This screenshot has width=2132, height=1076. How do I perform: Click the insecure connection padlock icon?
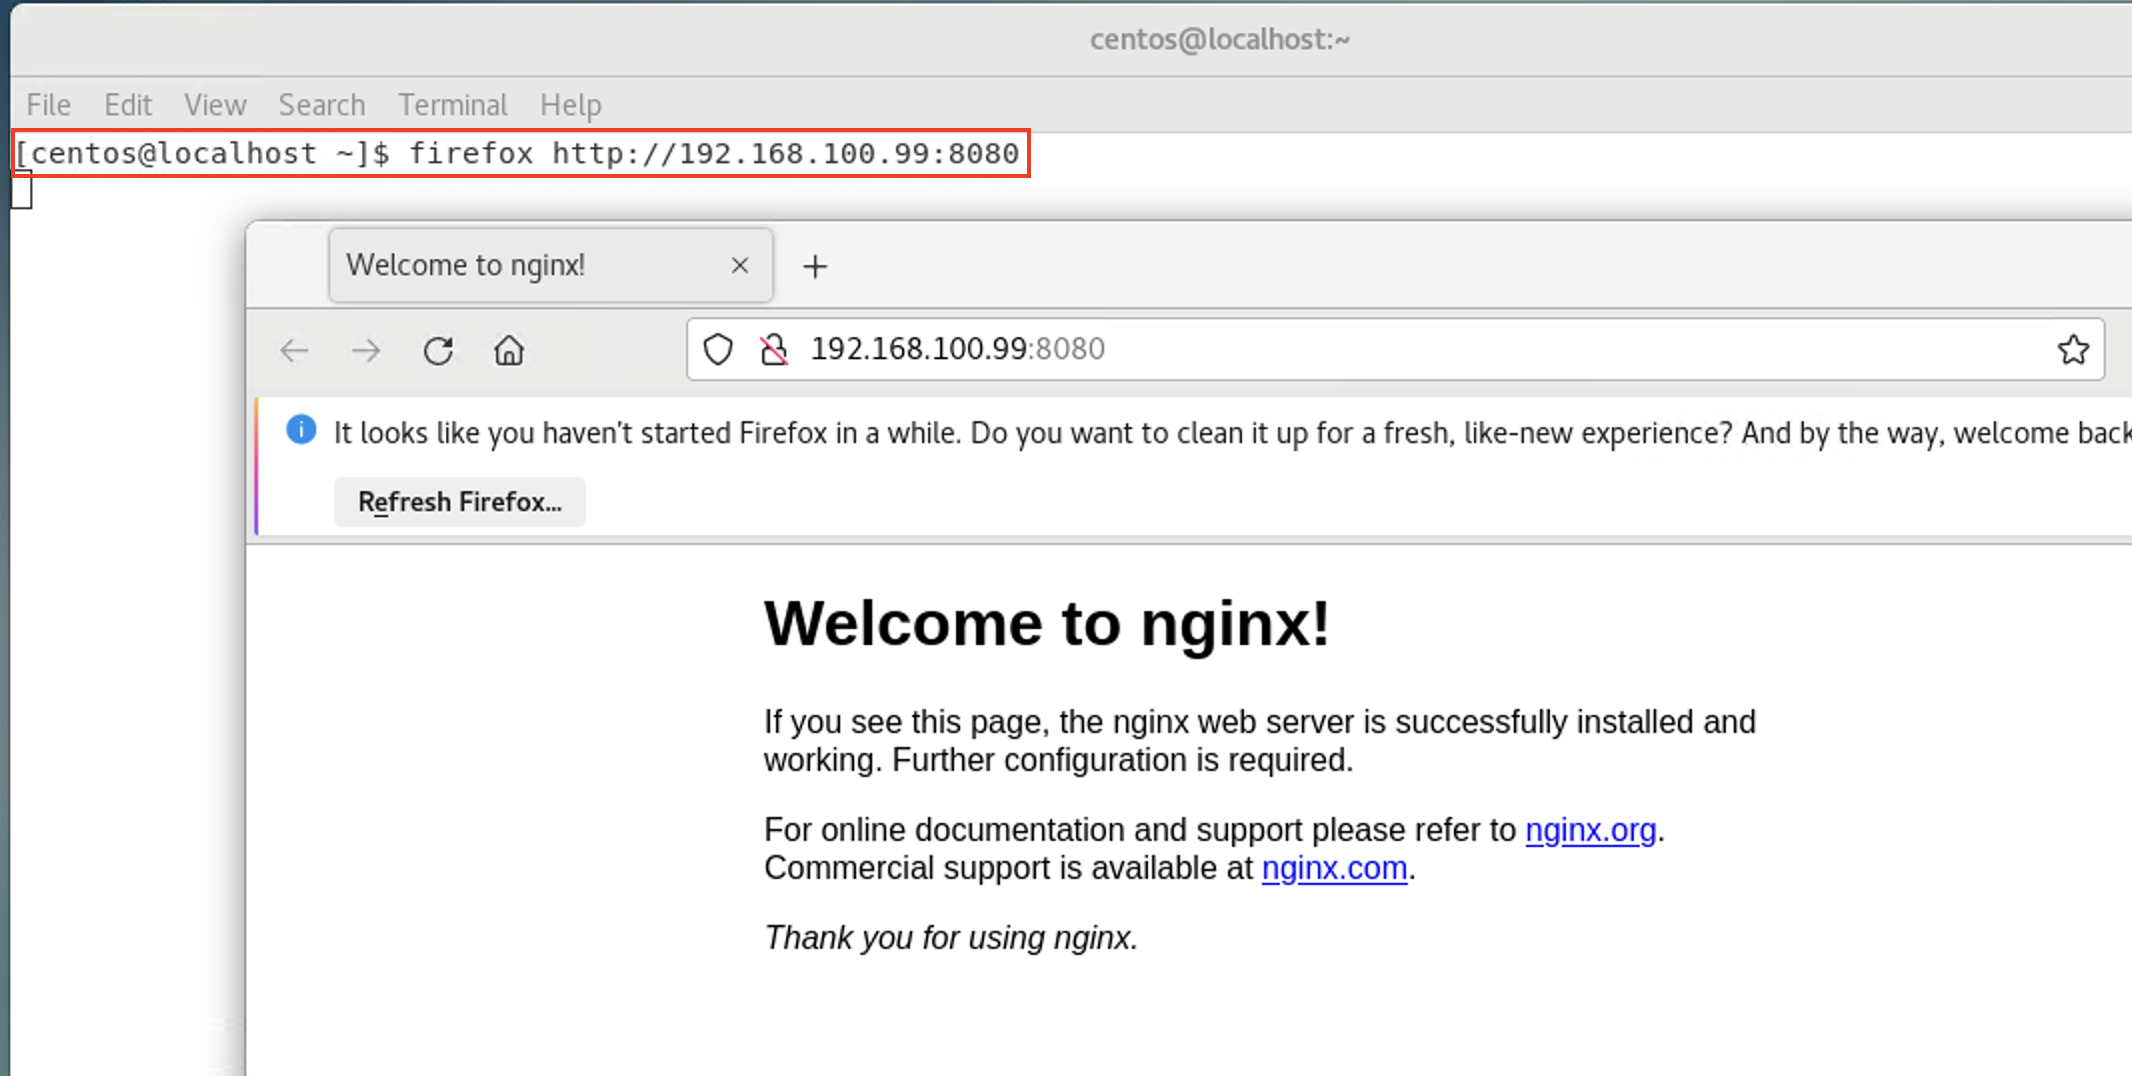(773, 349)
